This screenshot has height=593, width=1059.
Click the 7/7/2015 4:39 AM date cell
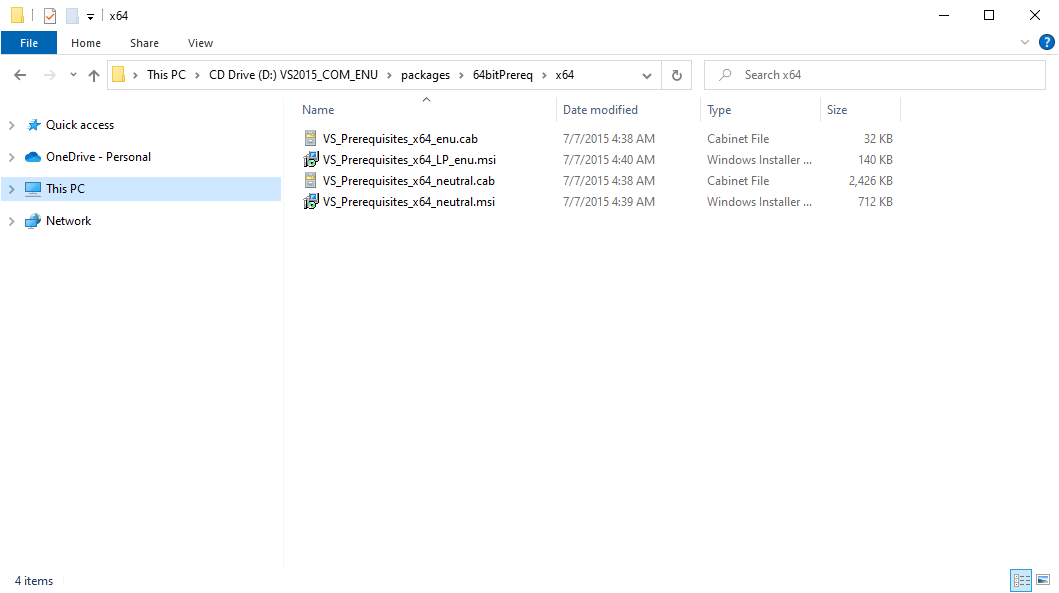(609, 201)
